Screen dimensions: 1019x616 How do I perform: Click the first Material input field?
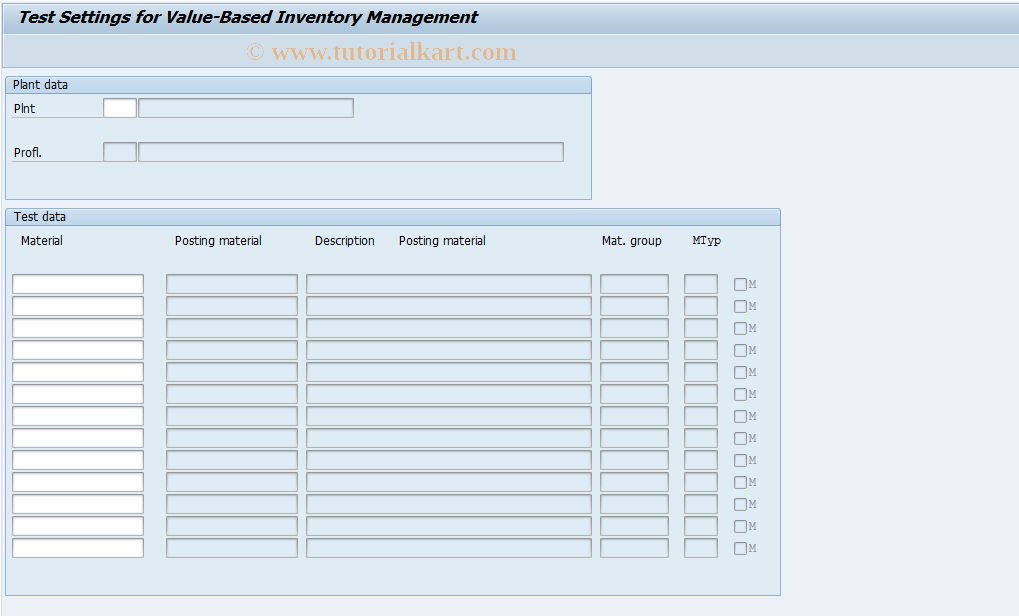pyautogui.click(x=77, y=283)
